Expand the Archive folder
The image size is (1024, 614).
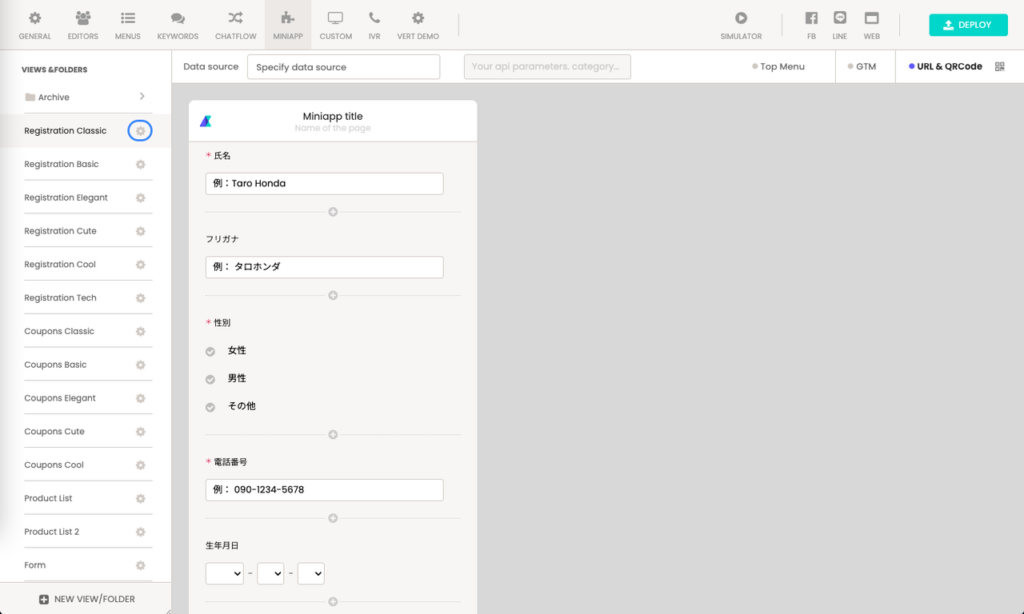coord(142,97)
